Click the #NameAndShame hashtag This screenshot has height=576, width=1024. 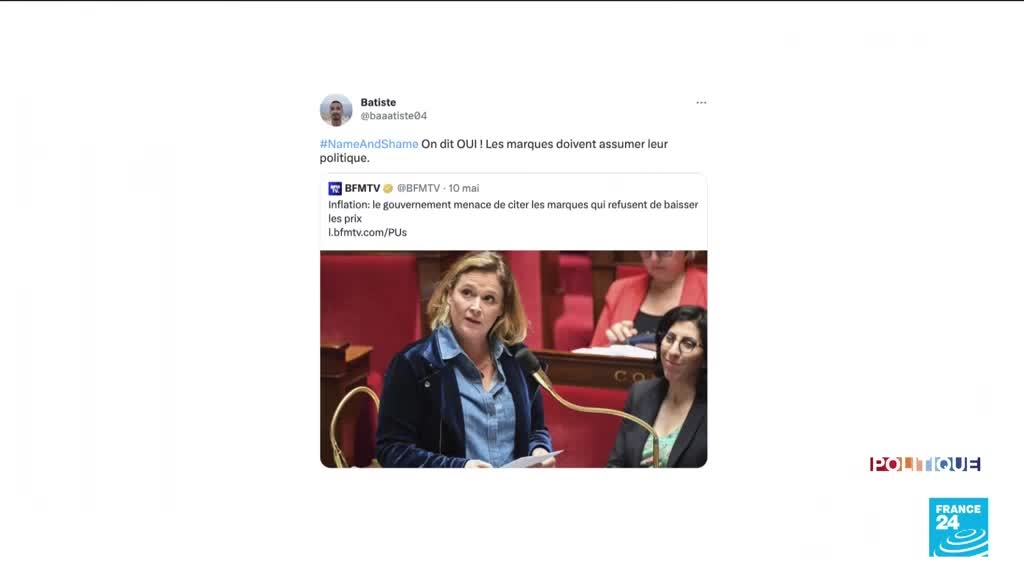pos(369,144)
